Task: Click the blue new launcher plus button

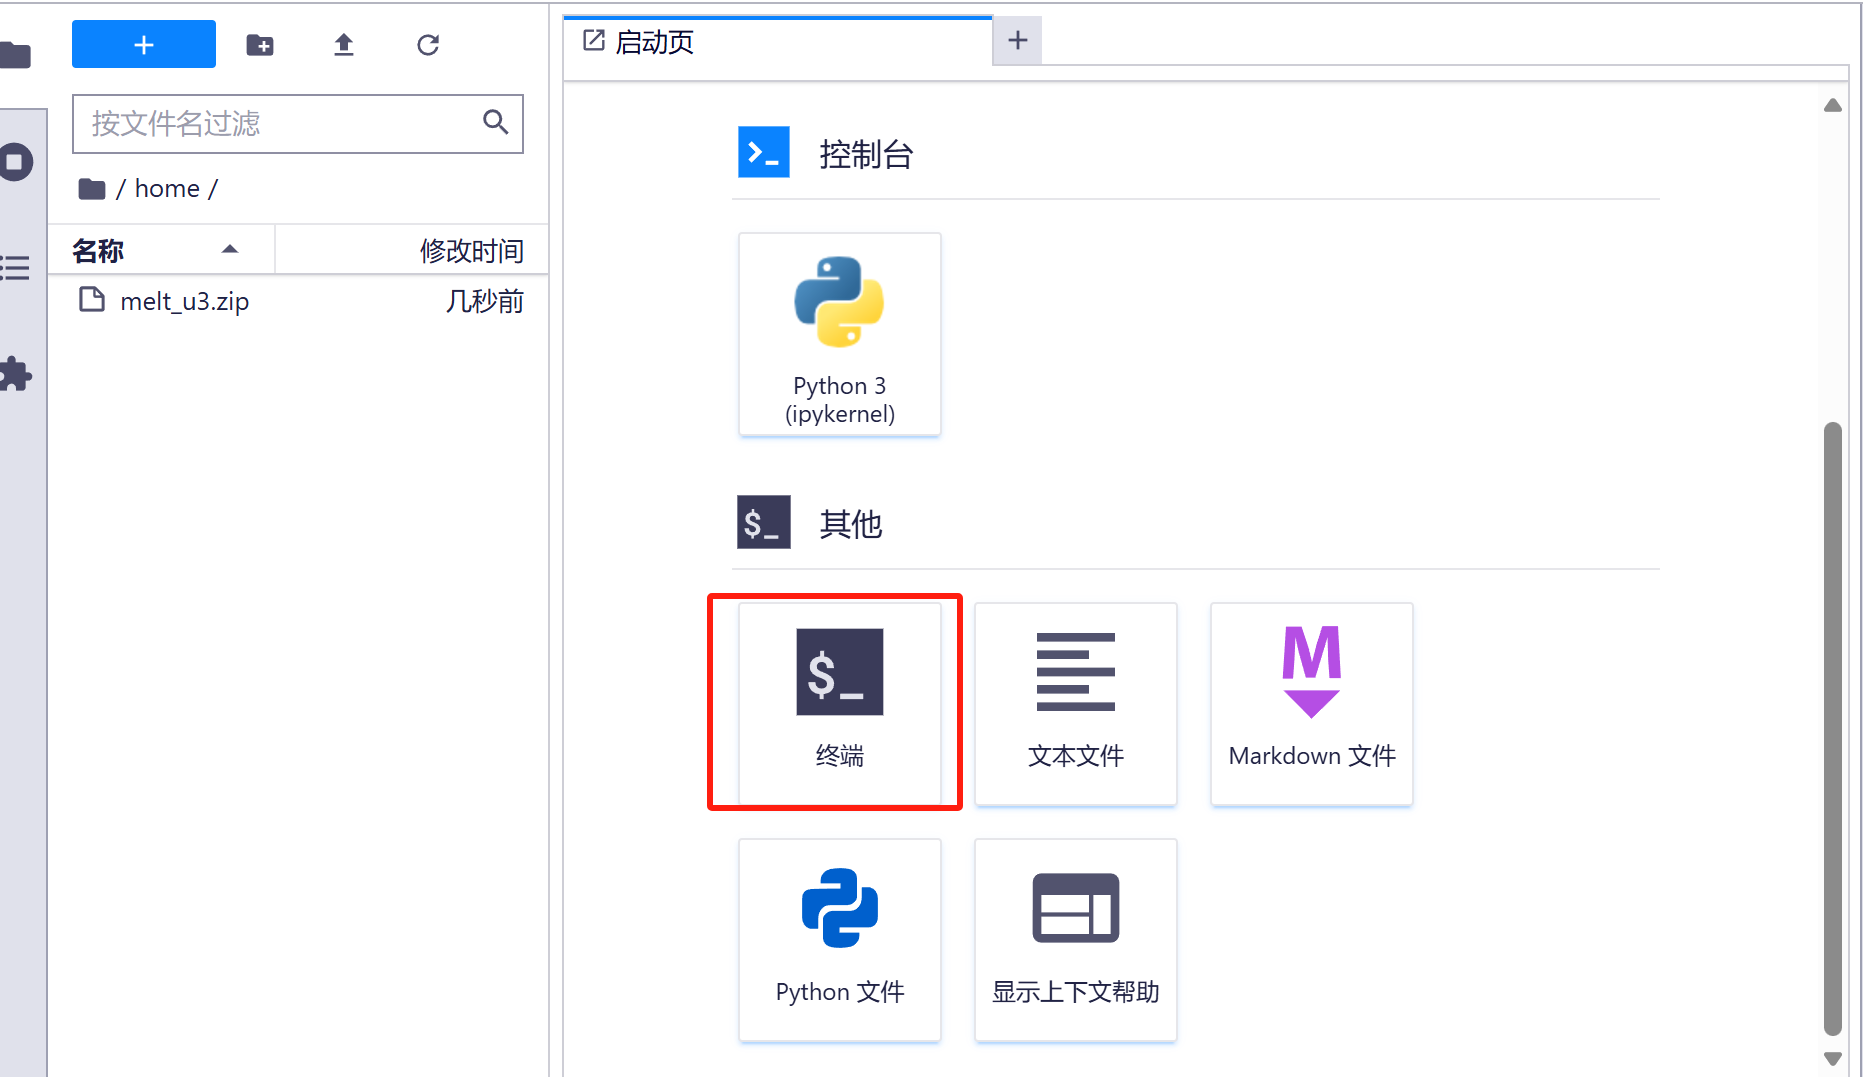Action: point(143,45)
